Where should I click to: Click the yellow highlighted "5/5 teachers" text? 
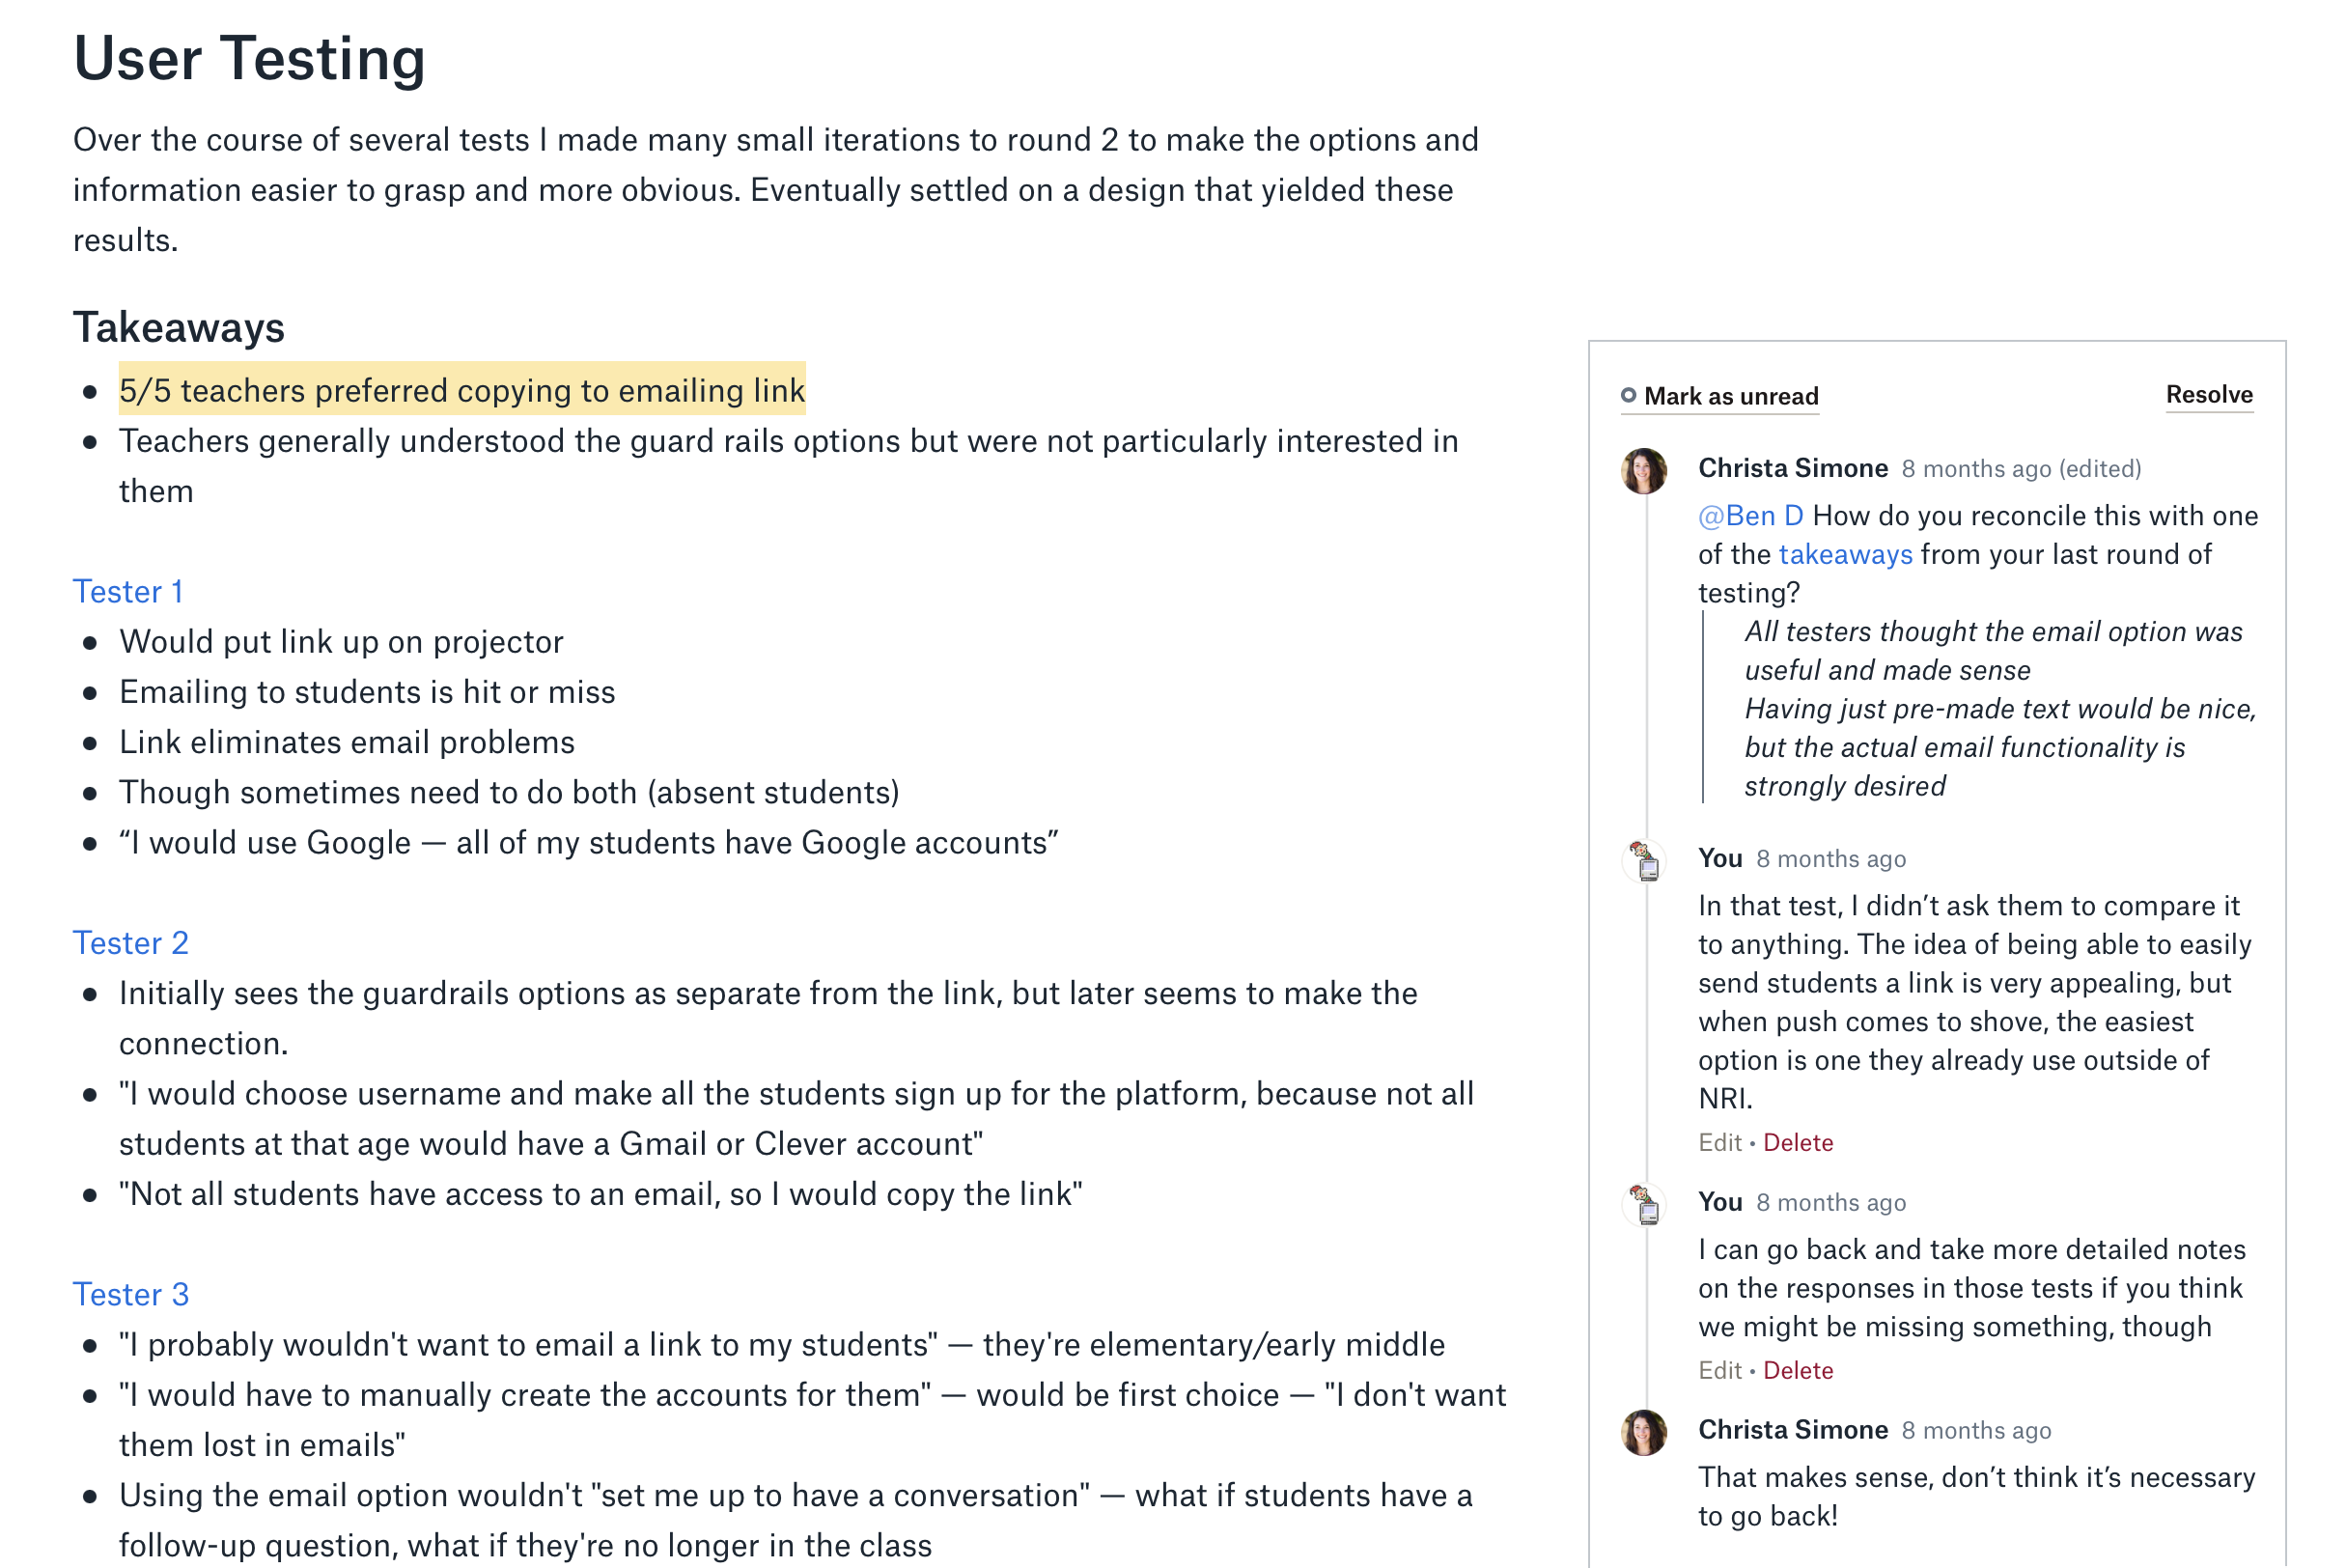click(x=461, y=390)
